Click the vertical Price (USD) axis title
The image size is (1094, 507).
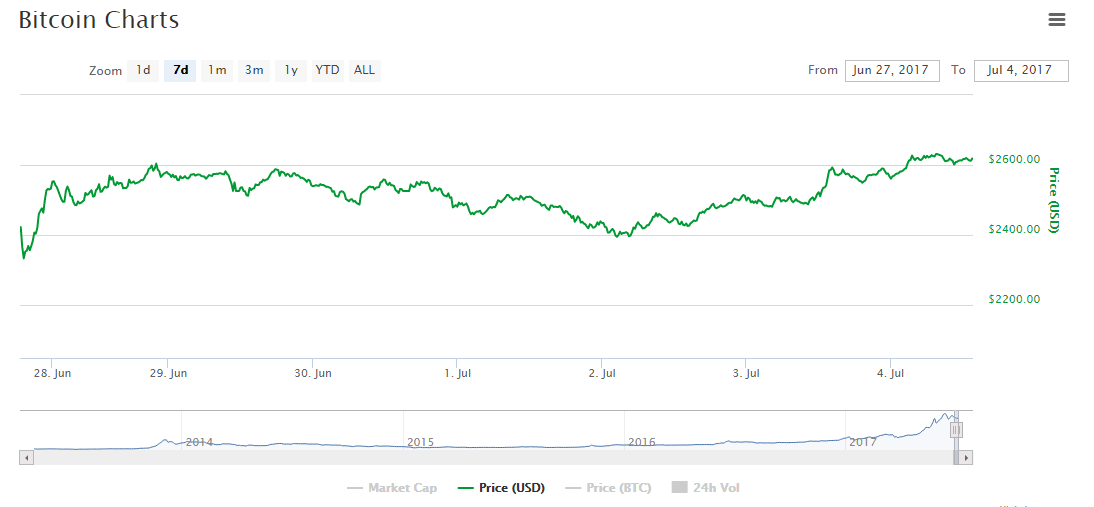click(1054, 199)
